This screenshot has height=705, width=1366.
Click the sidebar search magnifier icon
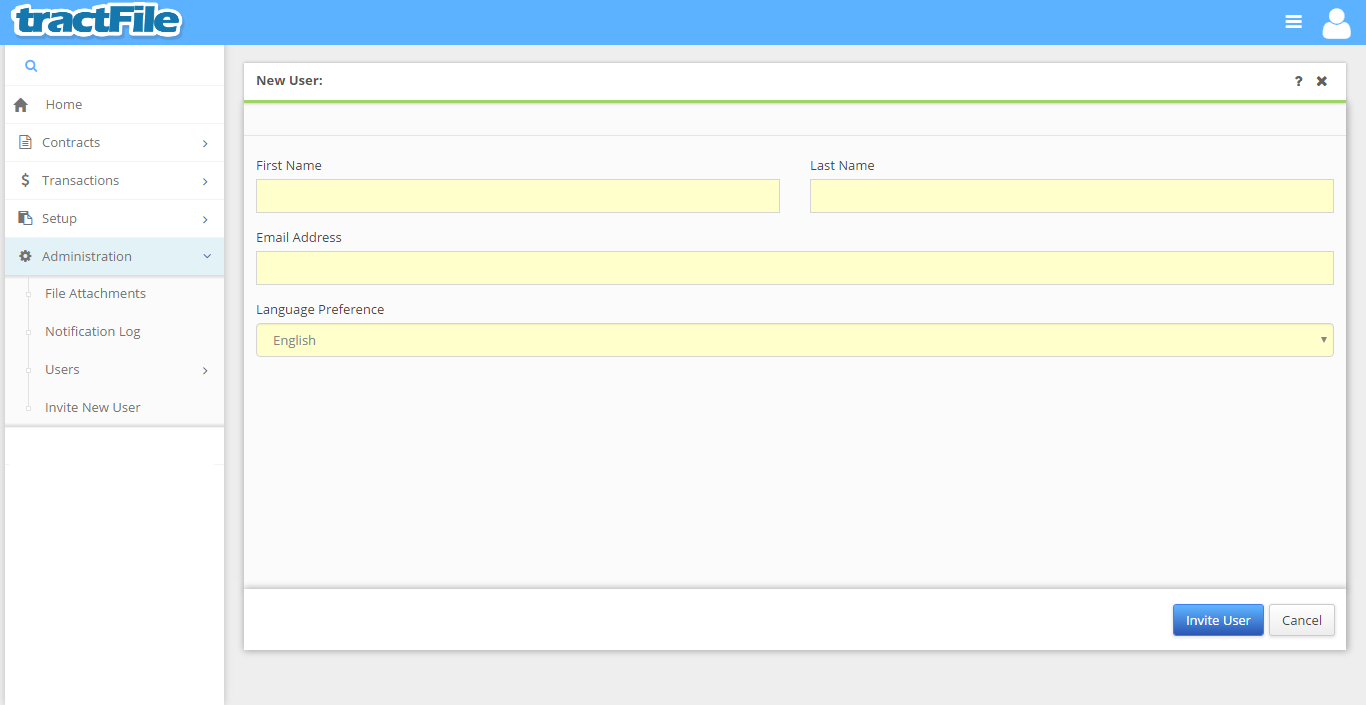click(31, 66)
